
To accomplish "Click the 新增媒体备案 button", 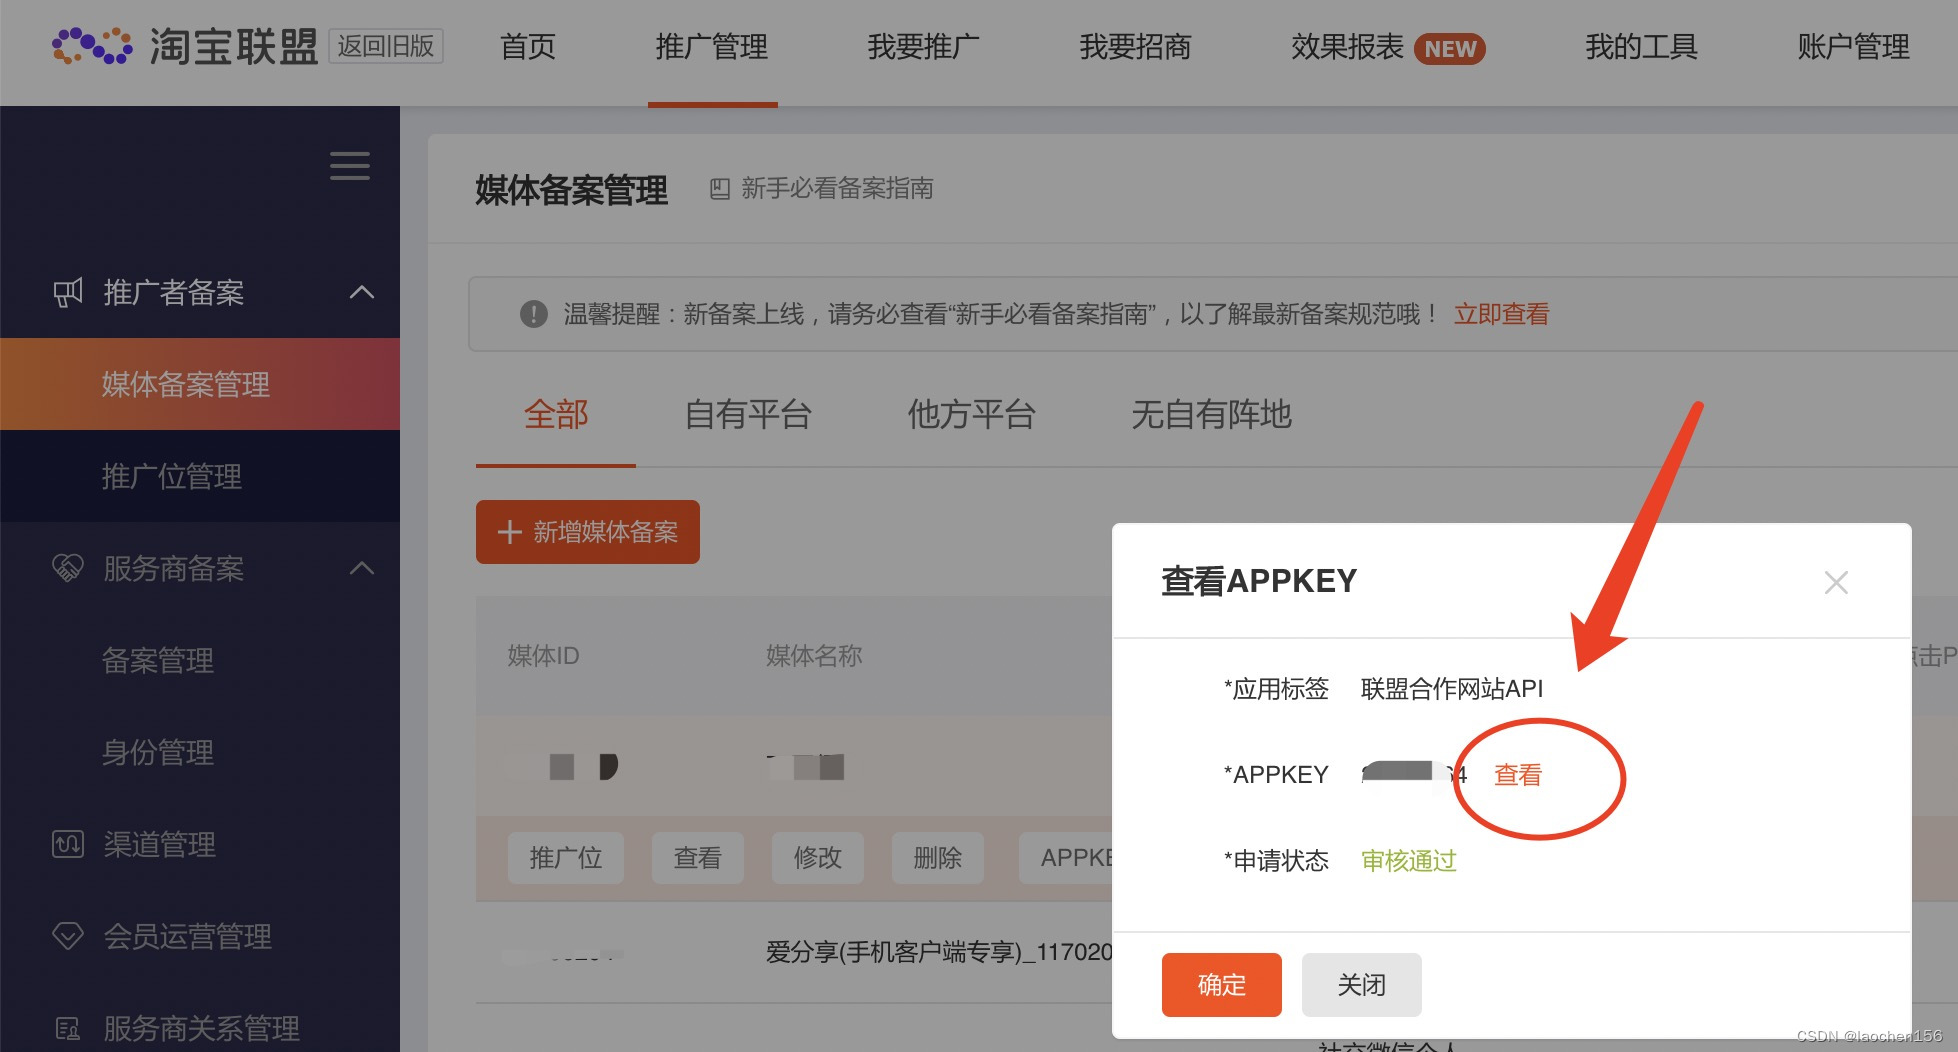I will pos(588,532).
